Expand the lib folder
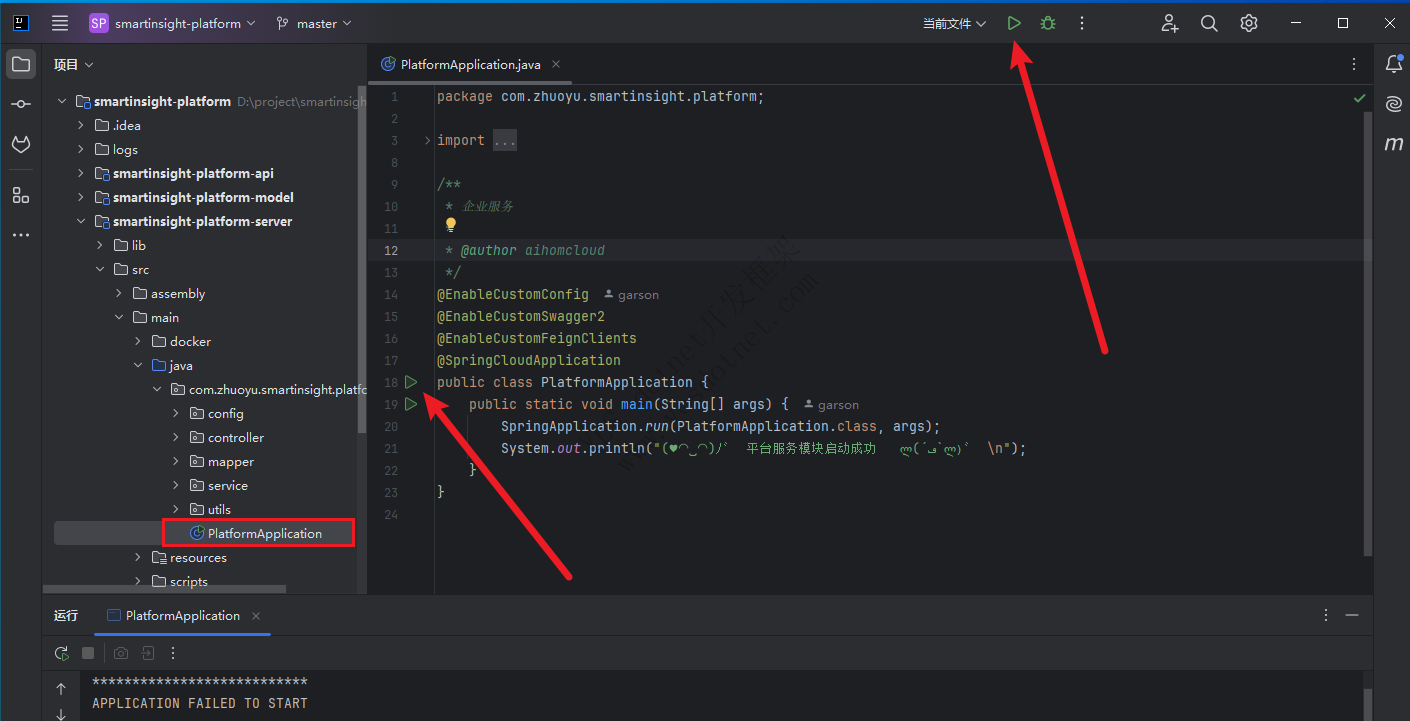Screen dimensions: 1410x721 (100, 245)
